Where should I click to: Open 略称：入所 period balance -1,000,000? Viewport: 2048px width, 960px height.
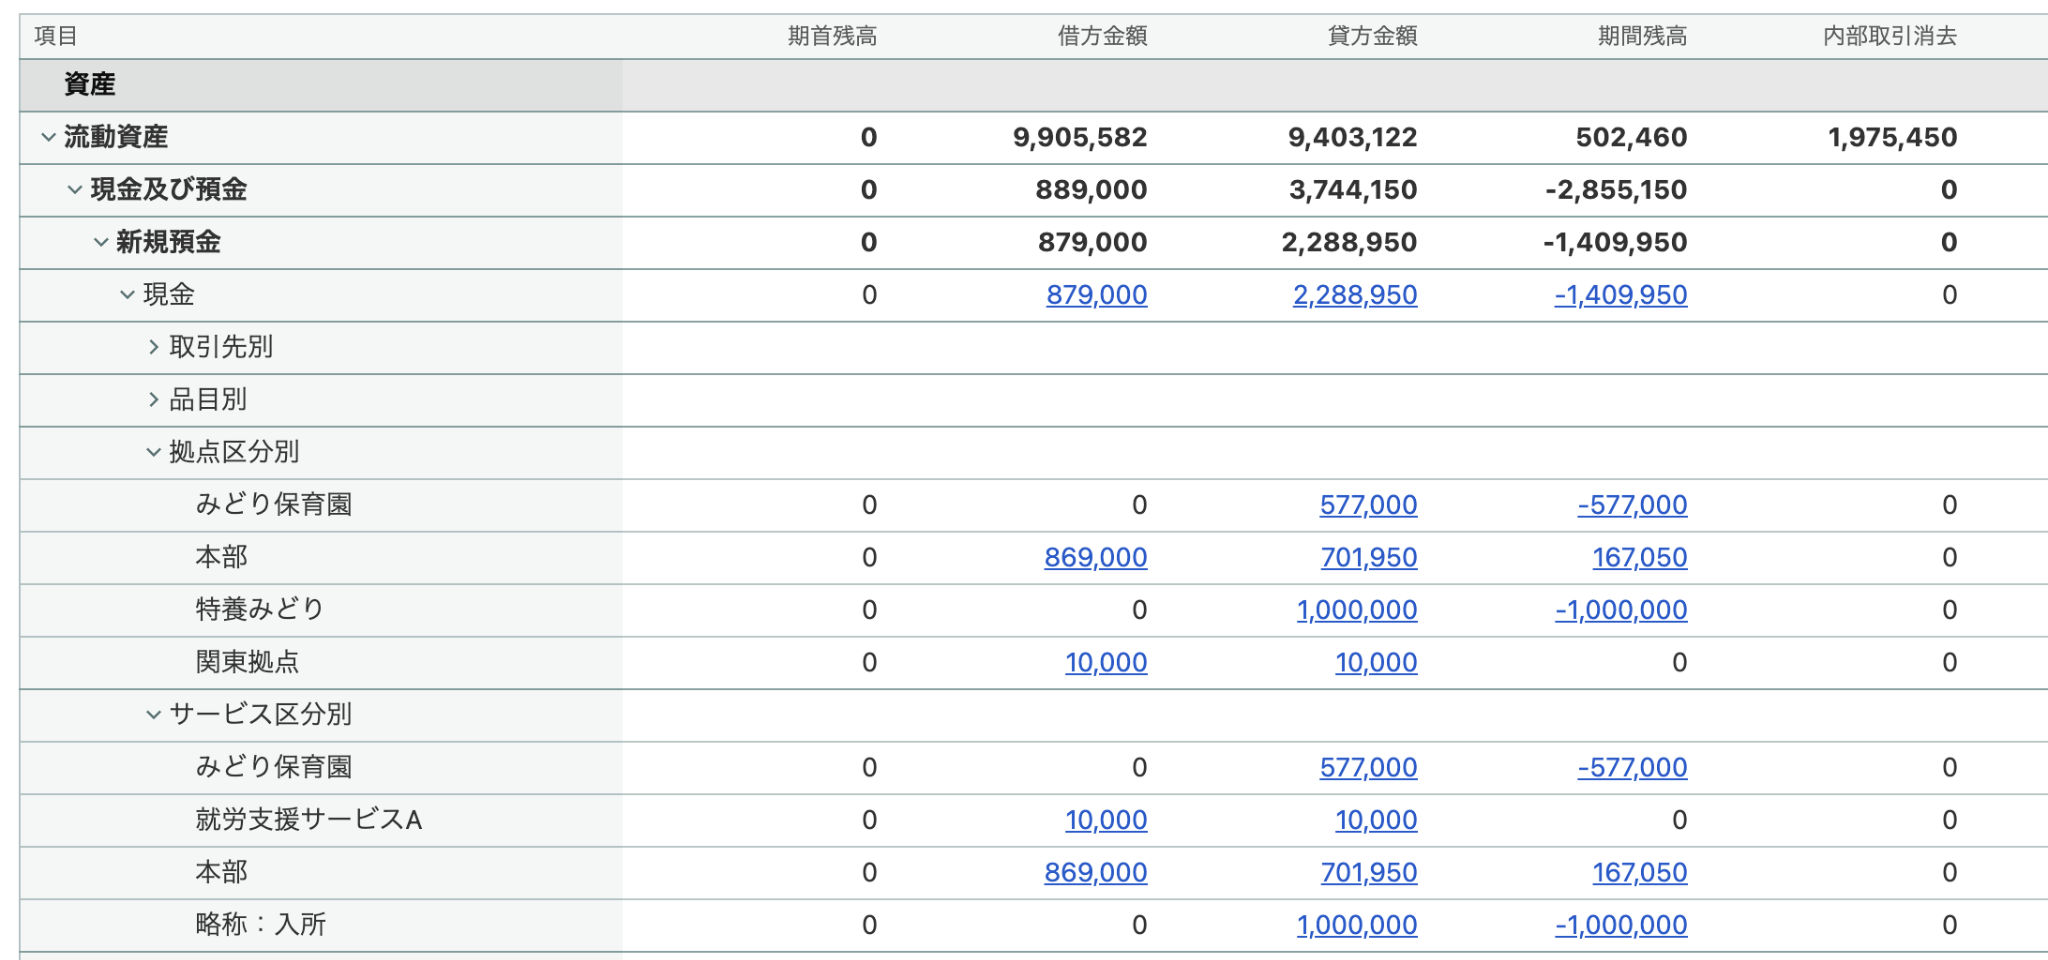pos(1621,925)
